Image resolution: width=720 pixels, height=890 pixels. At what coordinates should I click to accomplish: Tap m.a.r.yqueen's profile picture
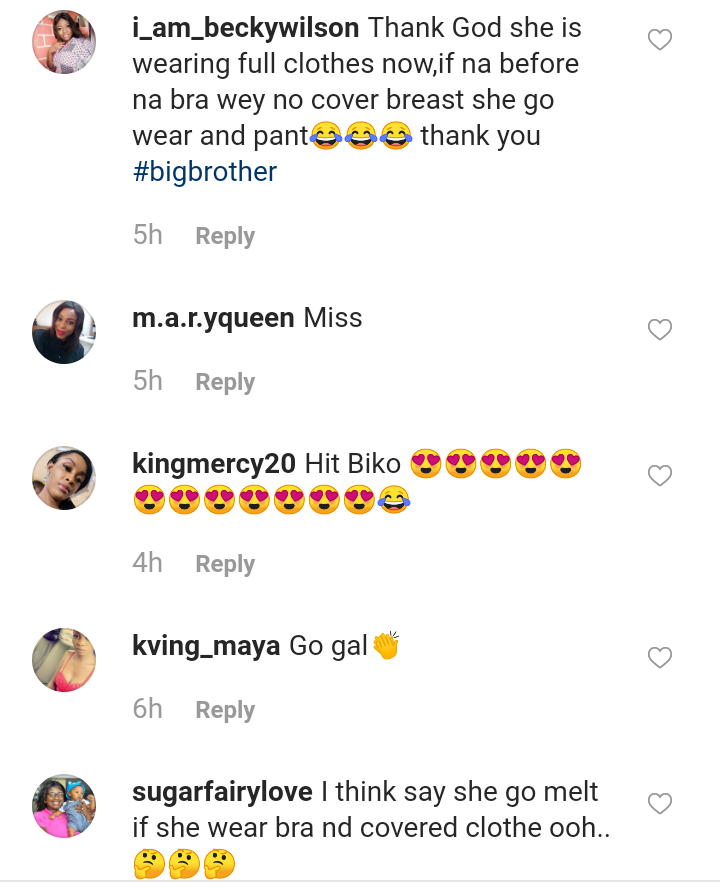click(64, 331)
